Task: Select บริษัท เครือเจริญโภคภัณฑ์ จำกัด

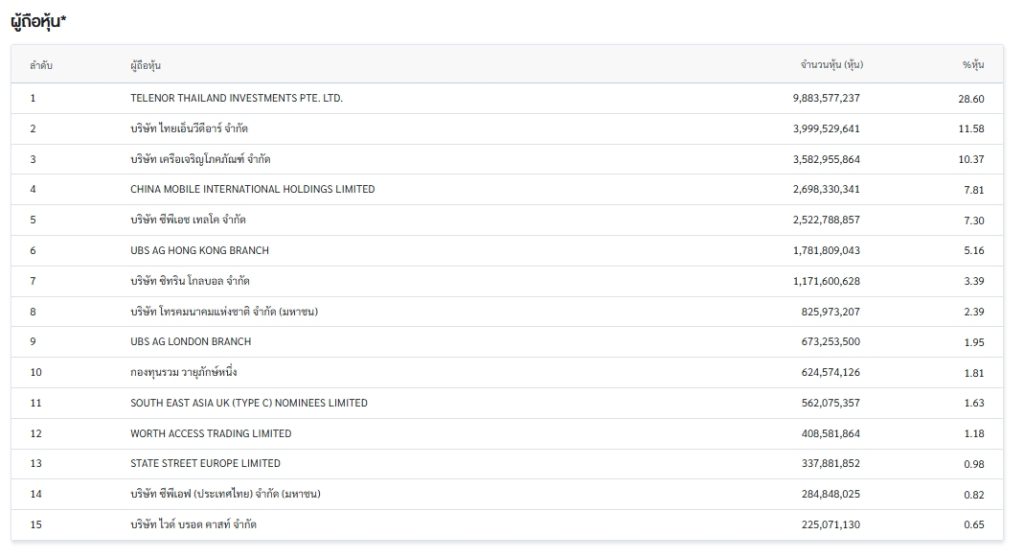Action: 200,159
